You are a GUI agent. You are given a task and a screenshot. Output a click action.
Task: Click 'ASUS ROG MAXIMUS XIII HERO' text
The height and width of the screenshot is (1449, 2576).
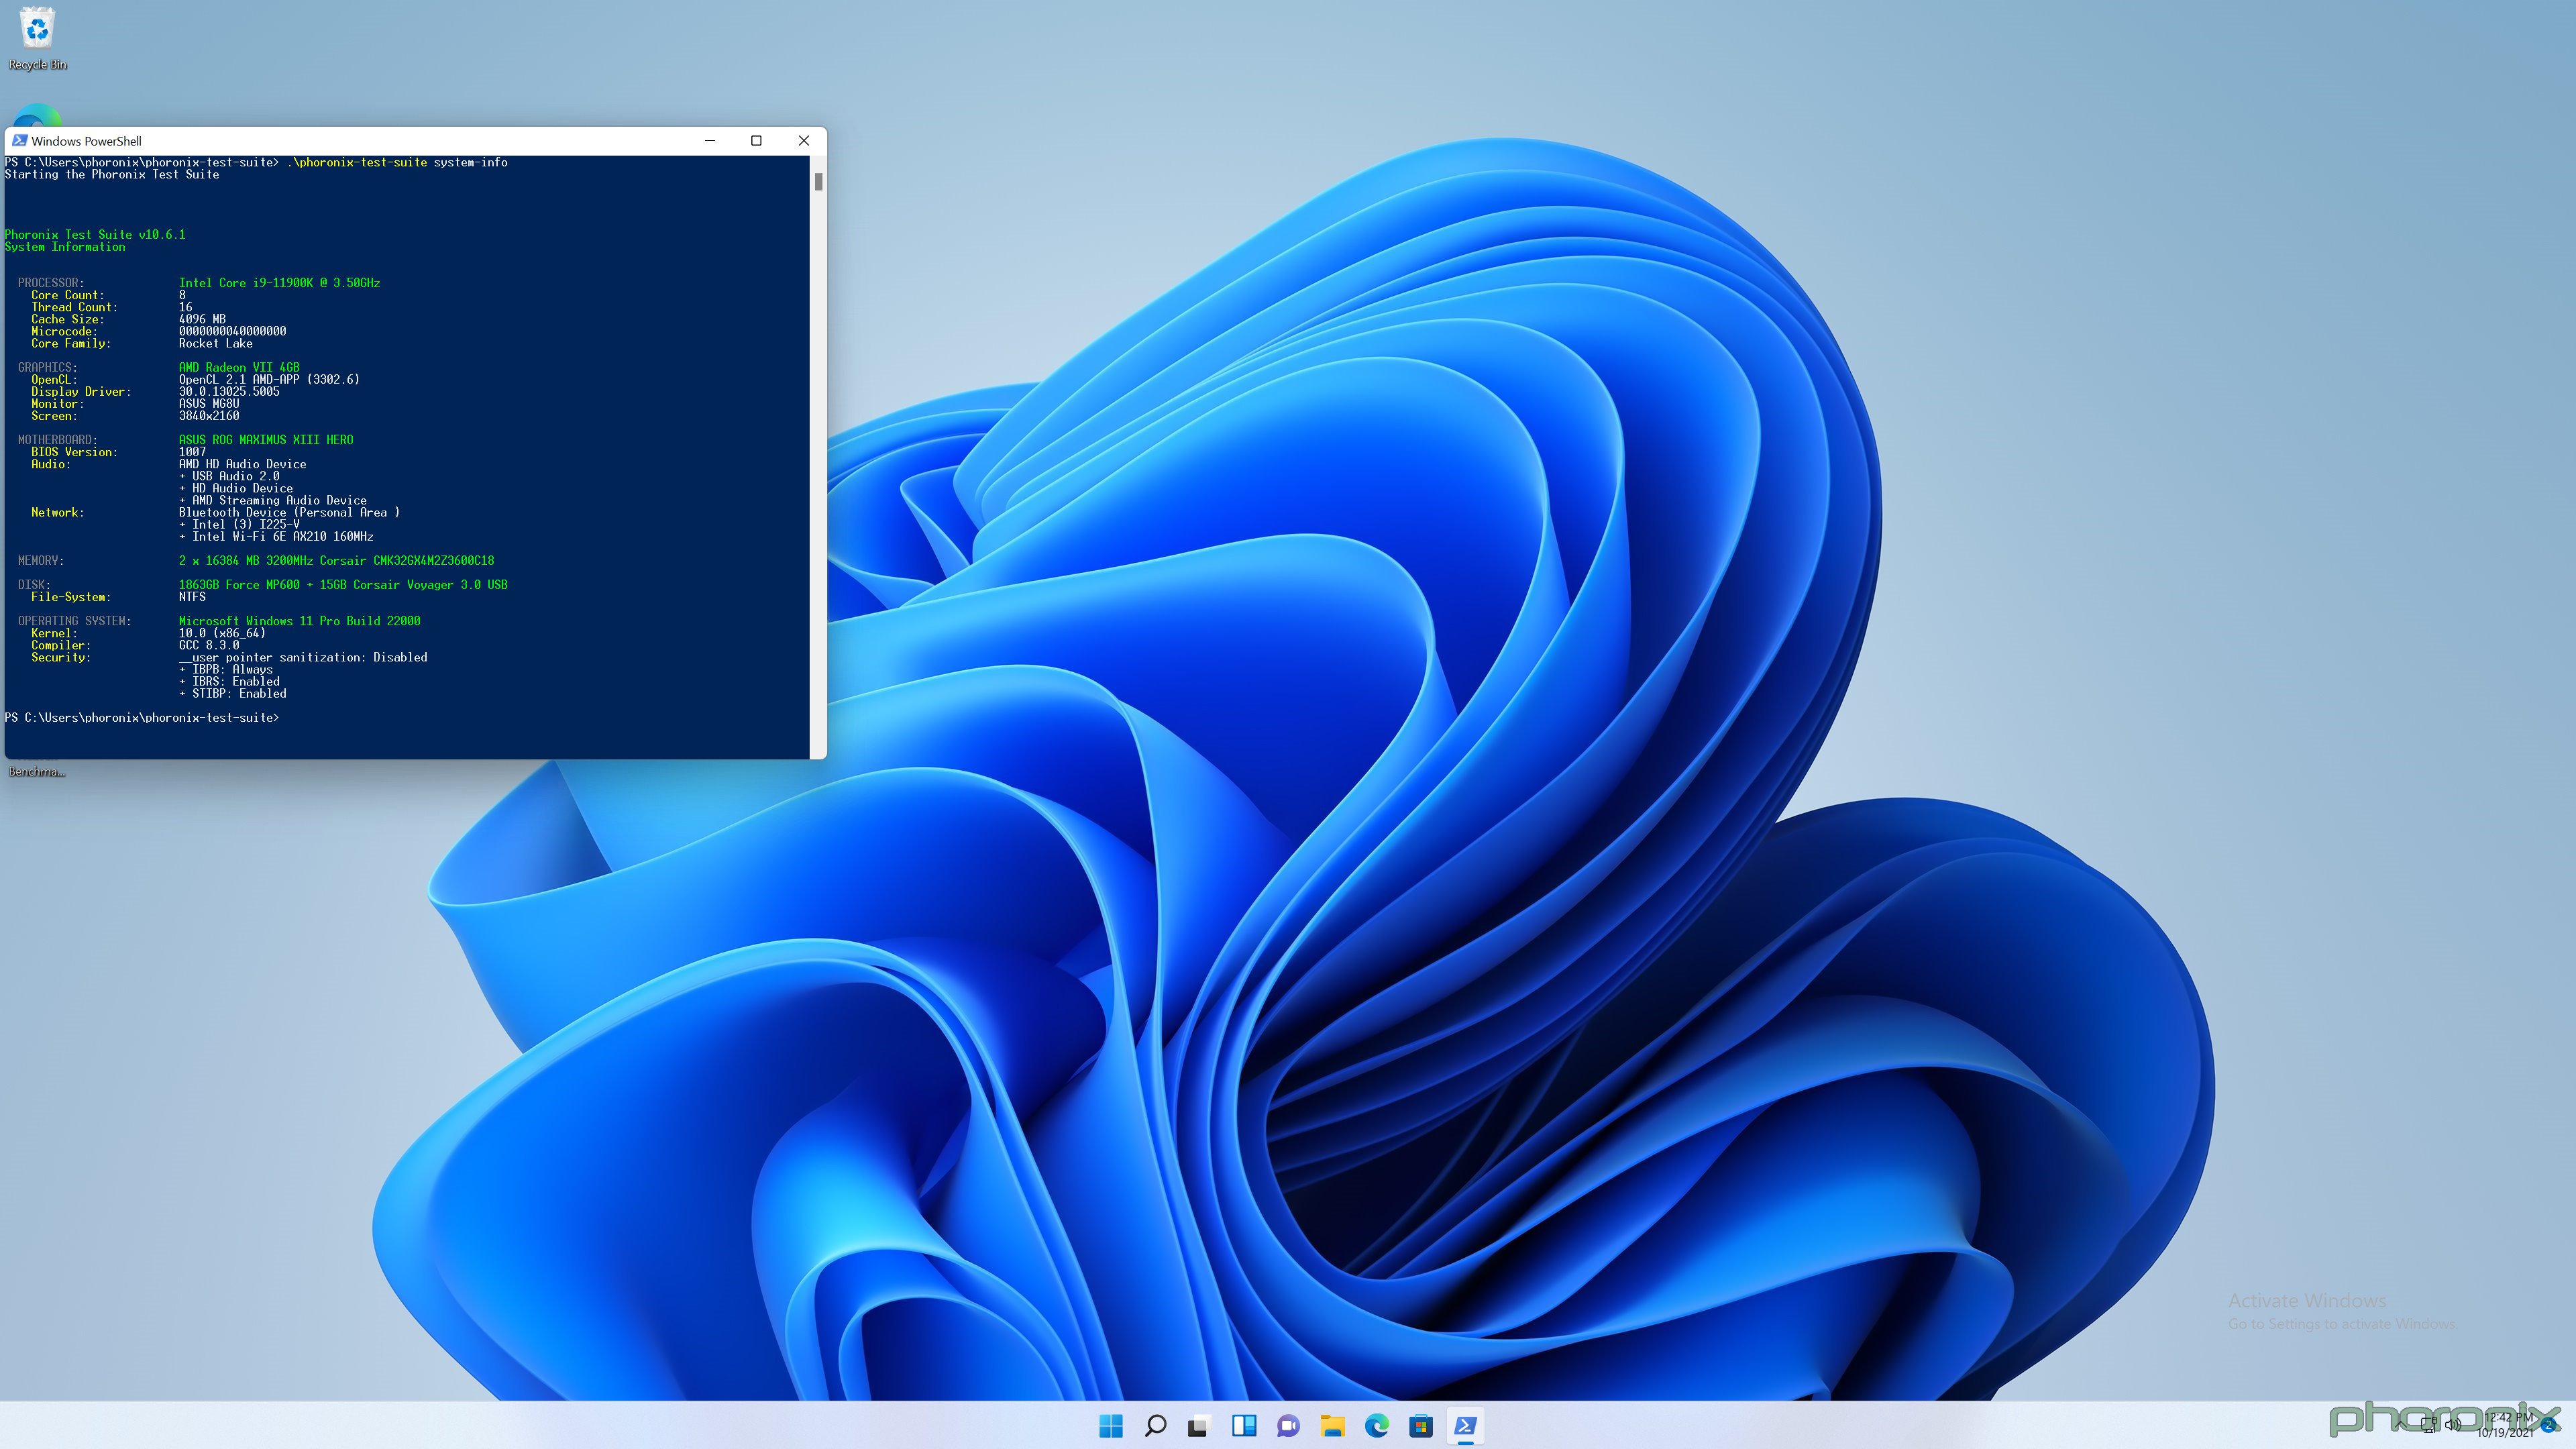(266, 440)
